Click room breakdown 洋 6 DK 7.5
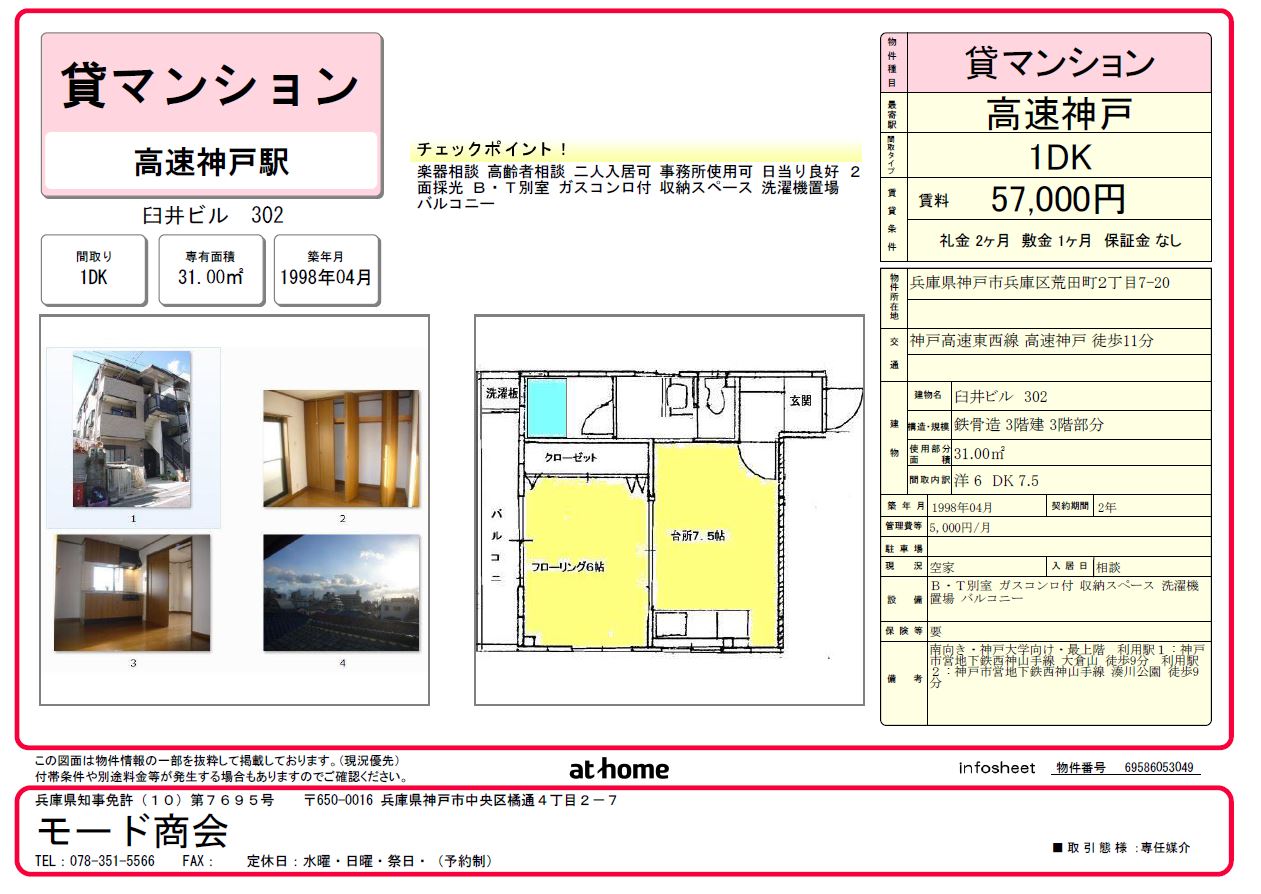This screenshot has height=894, width=1261. [x=997, y=481]
